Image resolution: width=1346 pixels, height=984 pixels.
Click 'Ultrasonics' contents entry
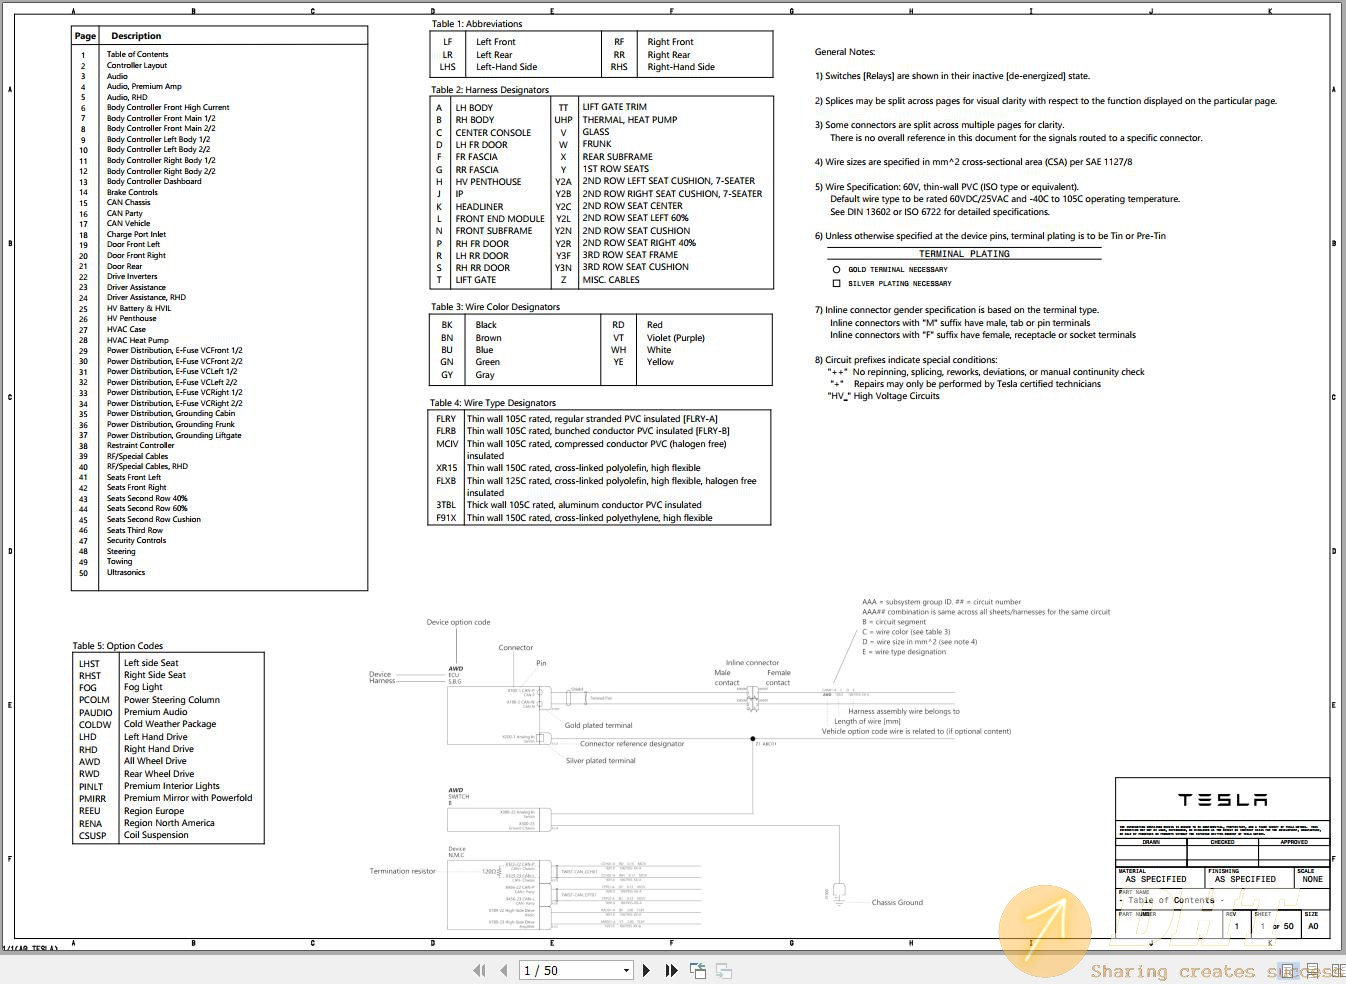[x=126, y=572]
